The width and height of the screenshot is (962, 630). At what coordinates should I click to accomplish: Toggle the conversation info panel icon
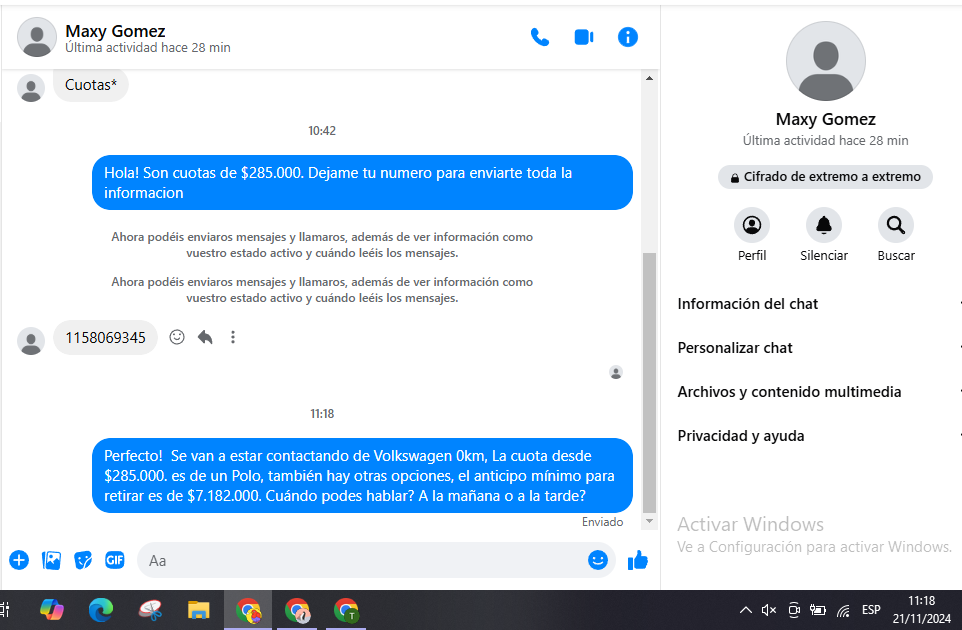[628, 38]
